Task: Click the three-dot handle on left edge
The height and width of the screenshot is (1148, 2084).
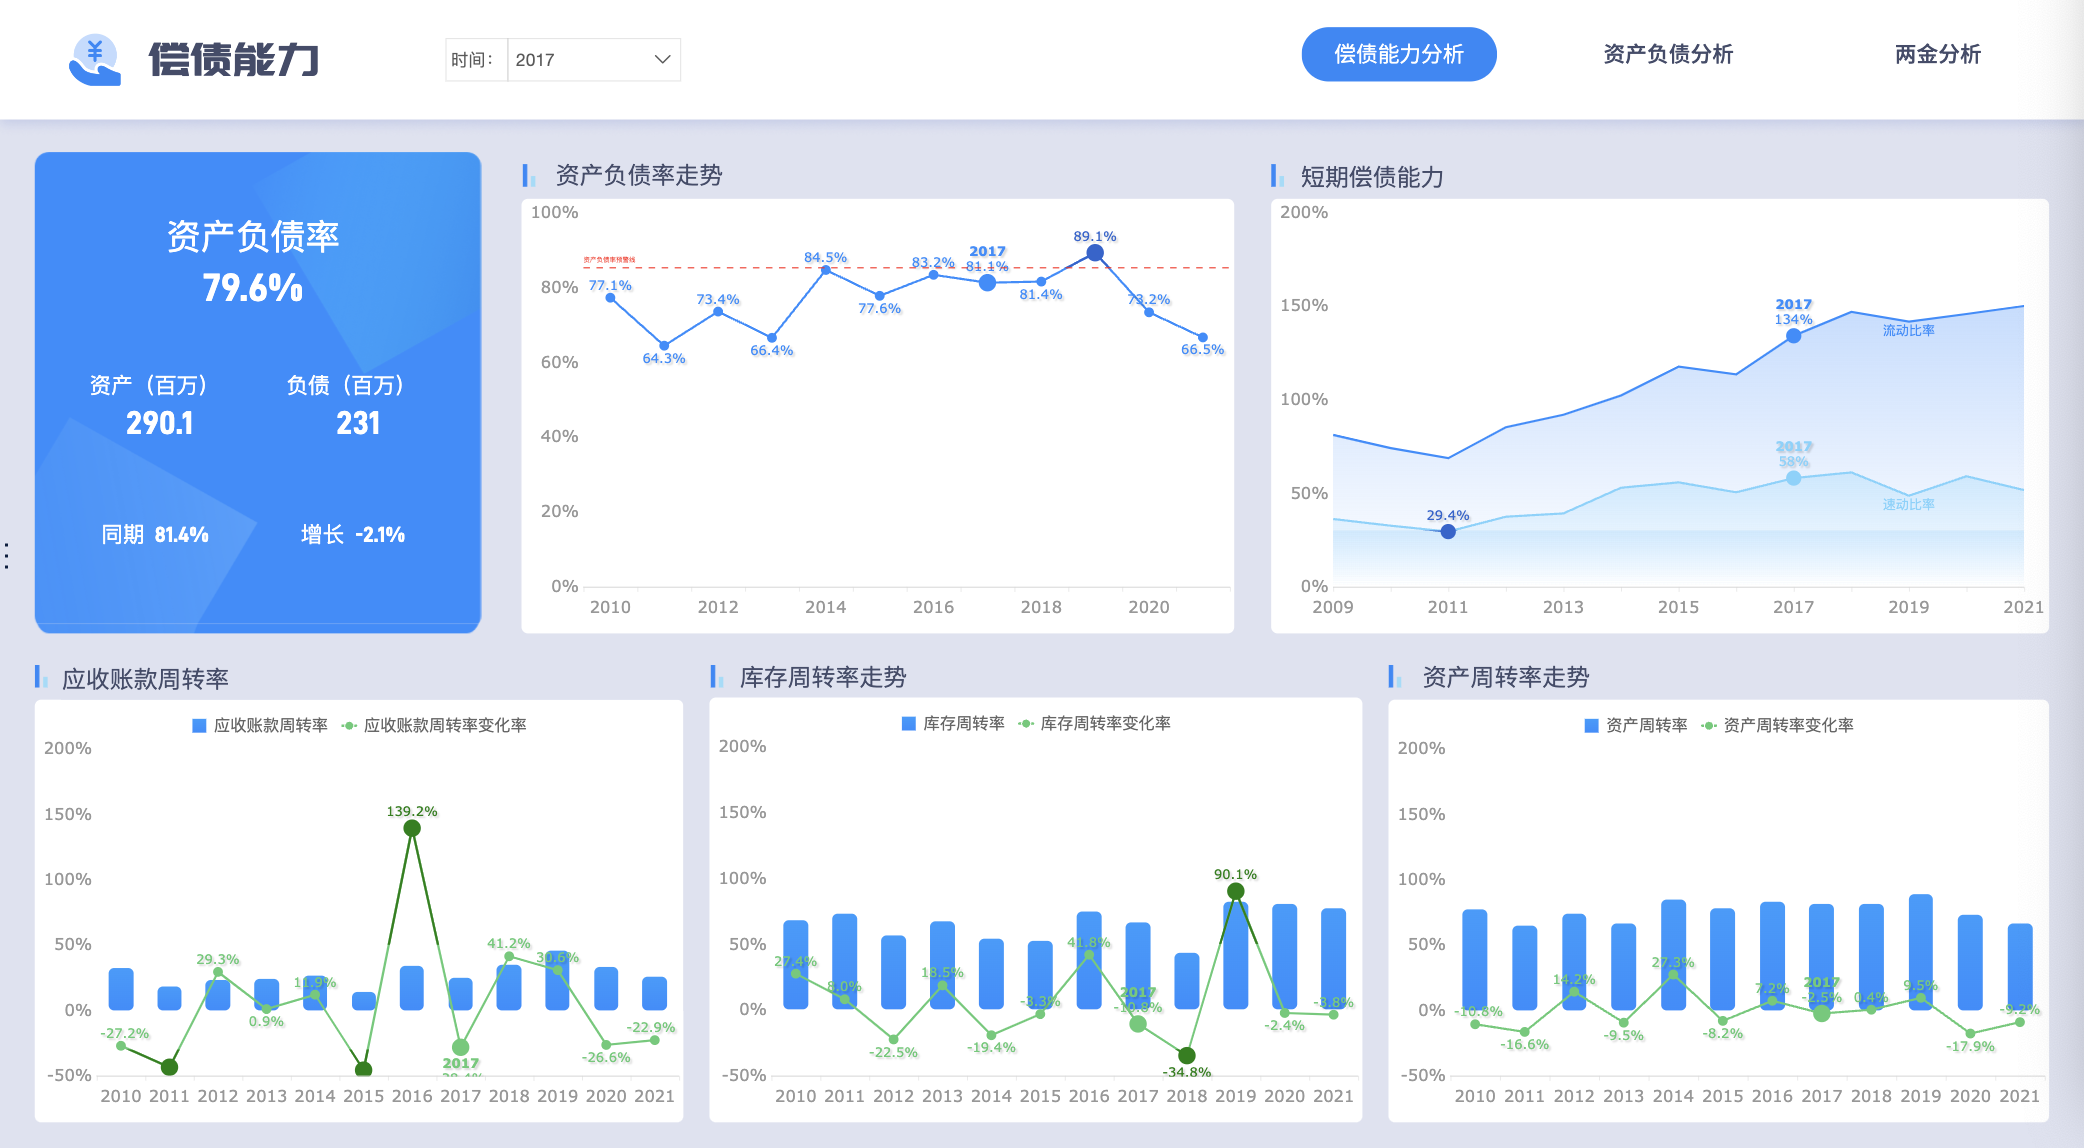Action: (7, 556)
